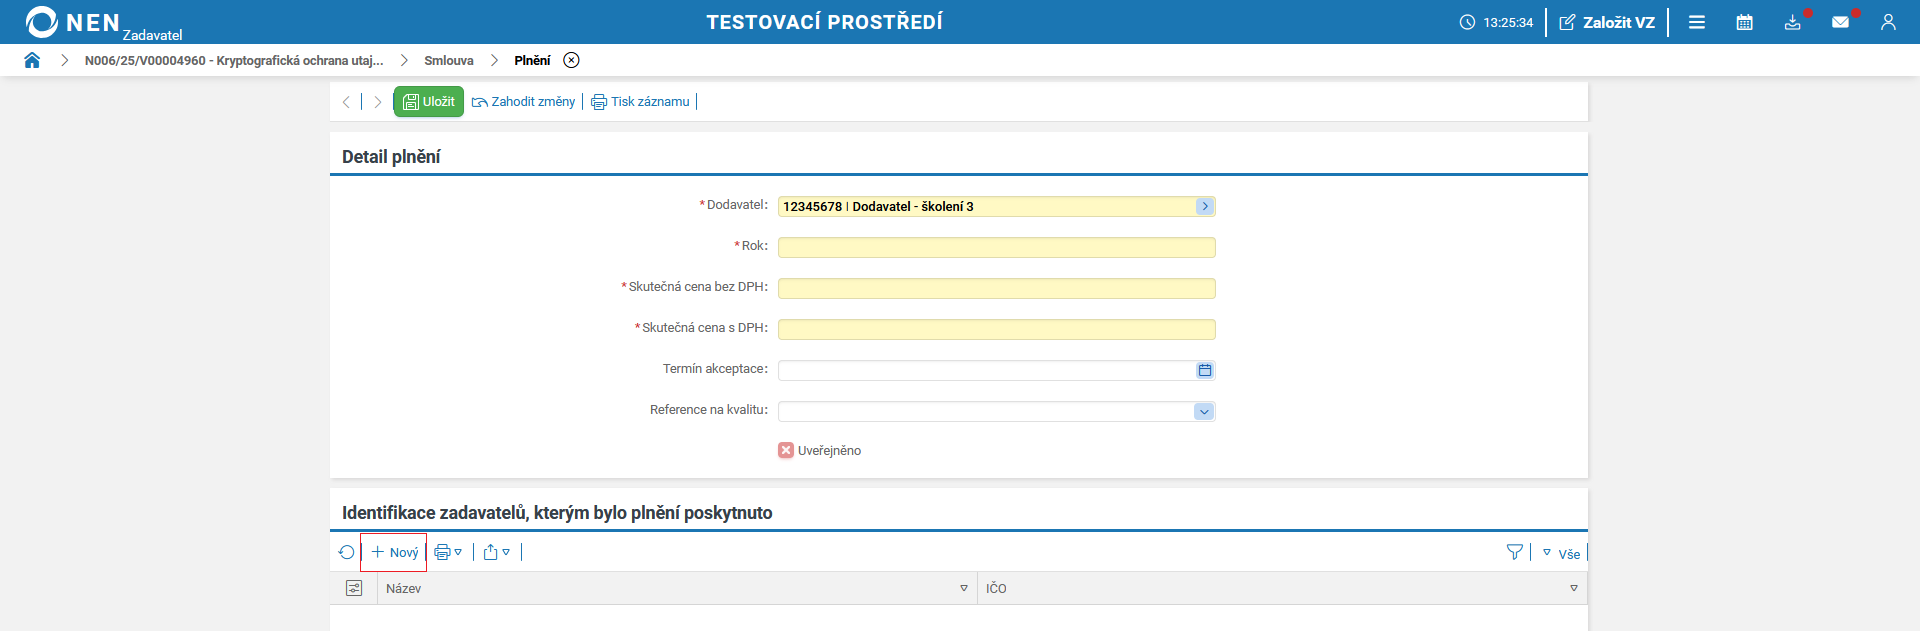Open the Vše view dropdown
1920x631 pixels.
[x=1561, y=553]
